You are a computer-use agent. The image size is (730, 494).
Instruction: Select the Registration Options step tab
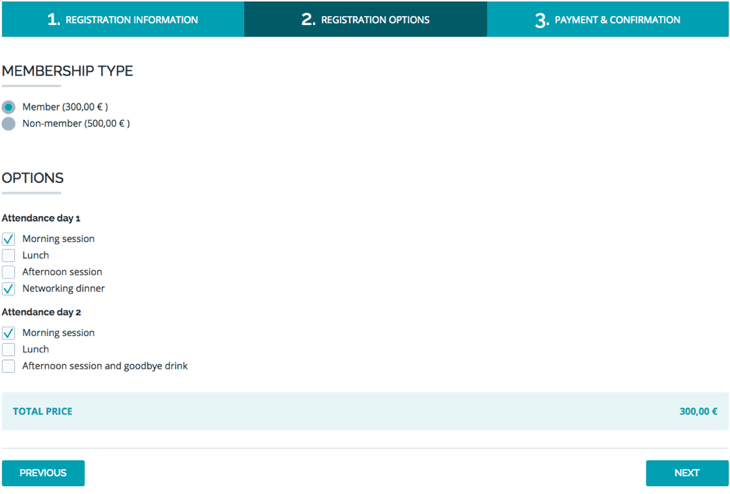[365, 19]
